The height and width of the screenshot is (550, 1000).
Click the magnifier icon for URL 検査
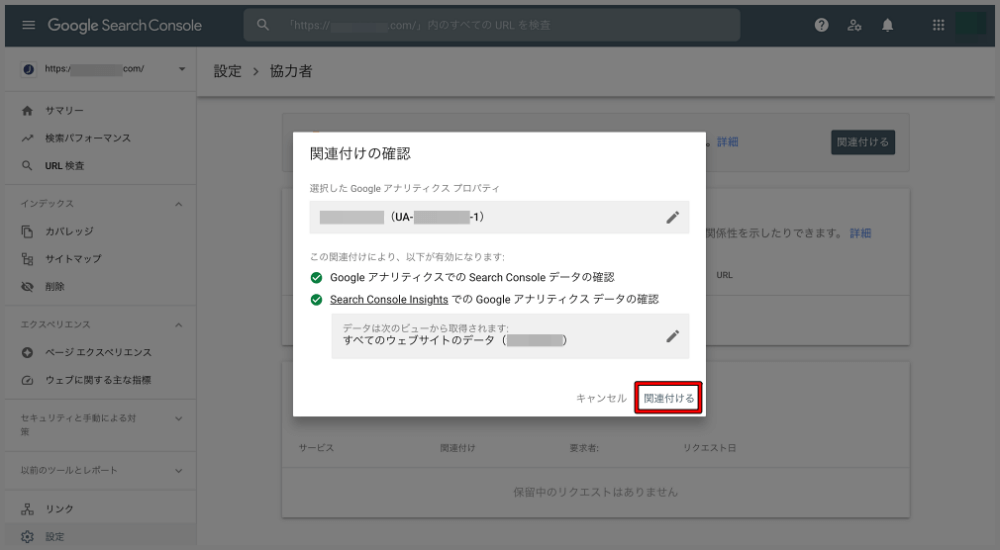27,165
